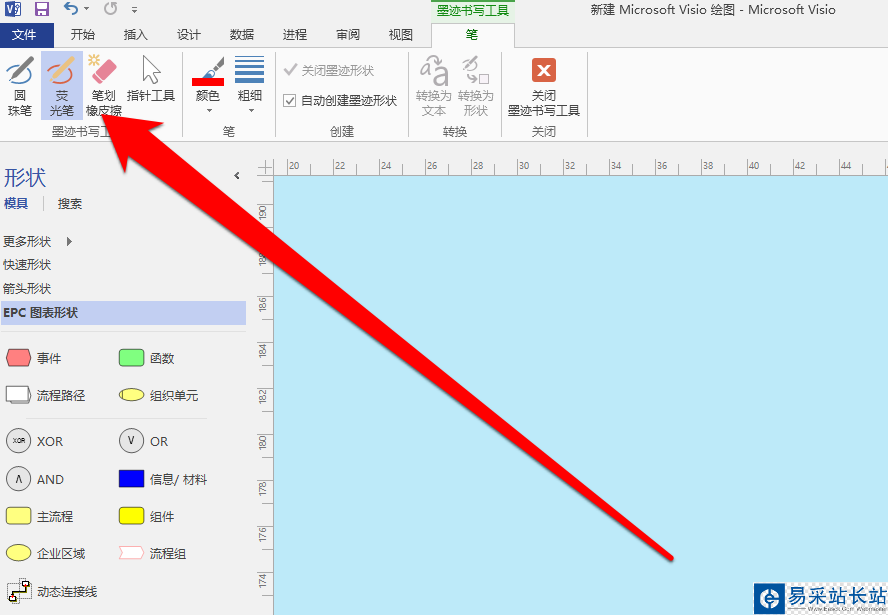Pick the Event (事件) shape

[x=33, y=358]
